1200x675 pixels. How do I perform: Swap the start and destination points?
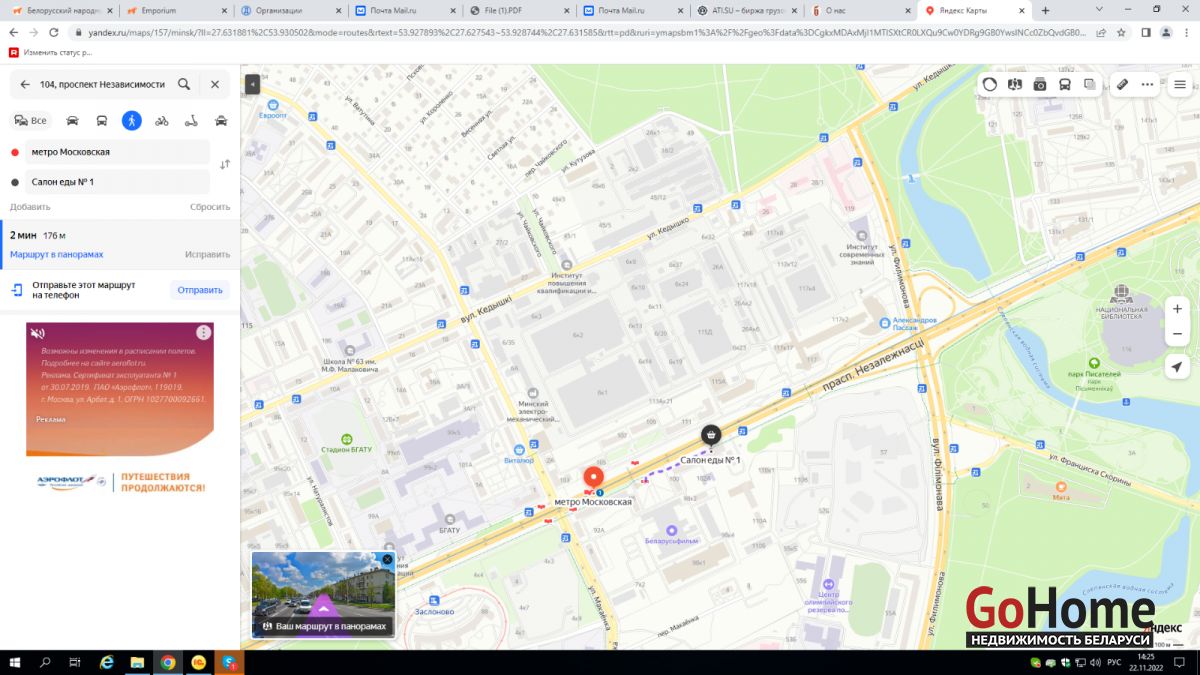[225, 165]
